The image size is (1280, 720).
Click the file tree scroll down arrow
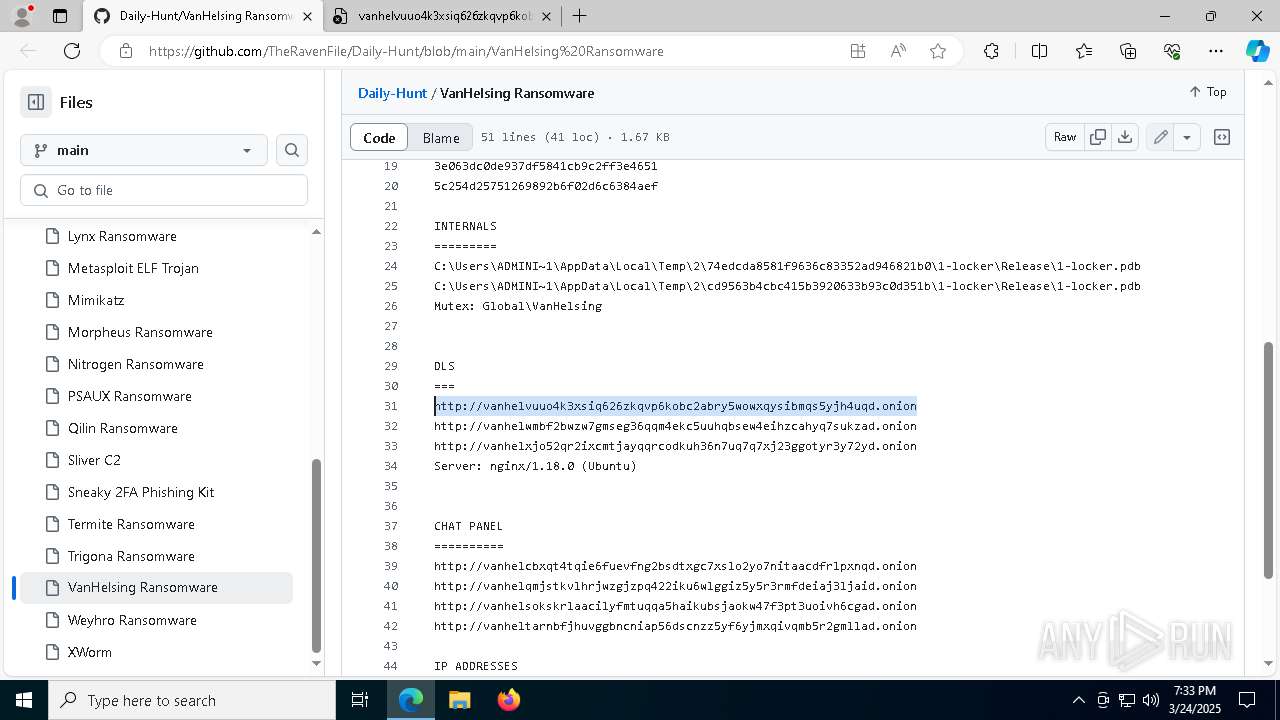pyautogui.click(x=316, y=663)
